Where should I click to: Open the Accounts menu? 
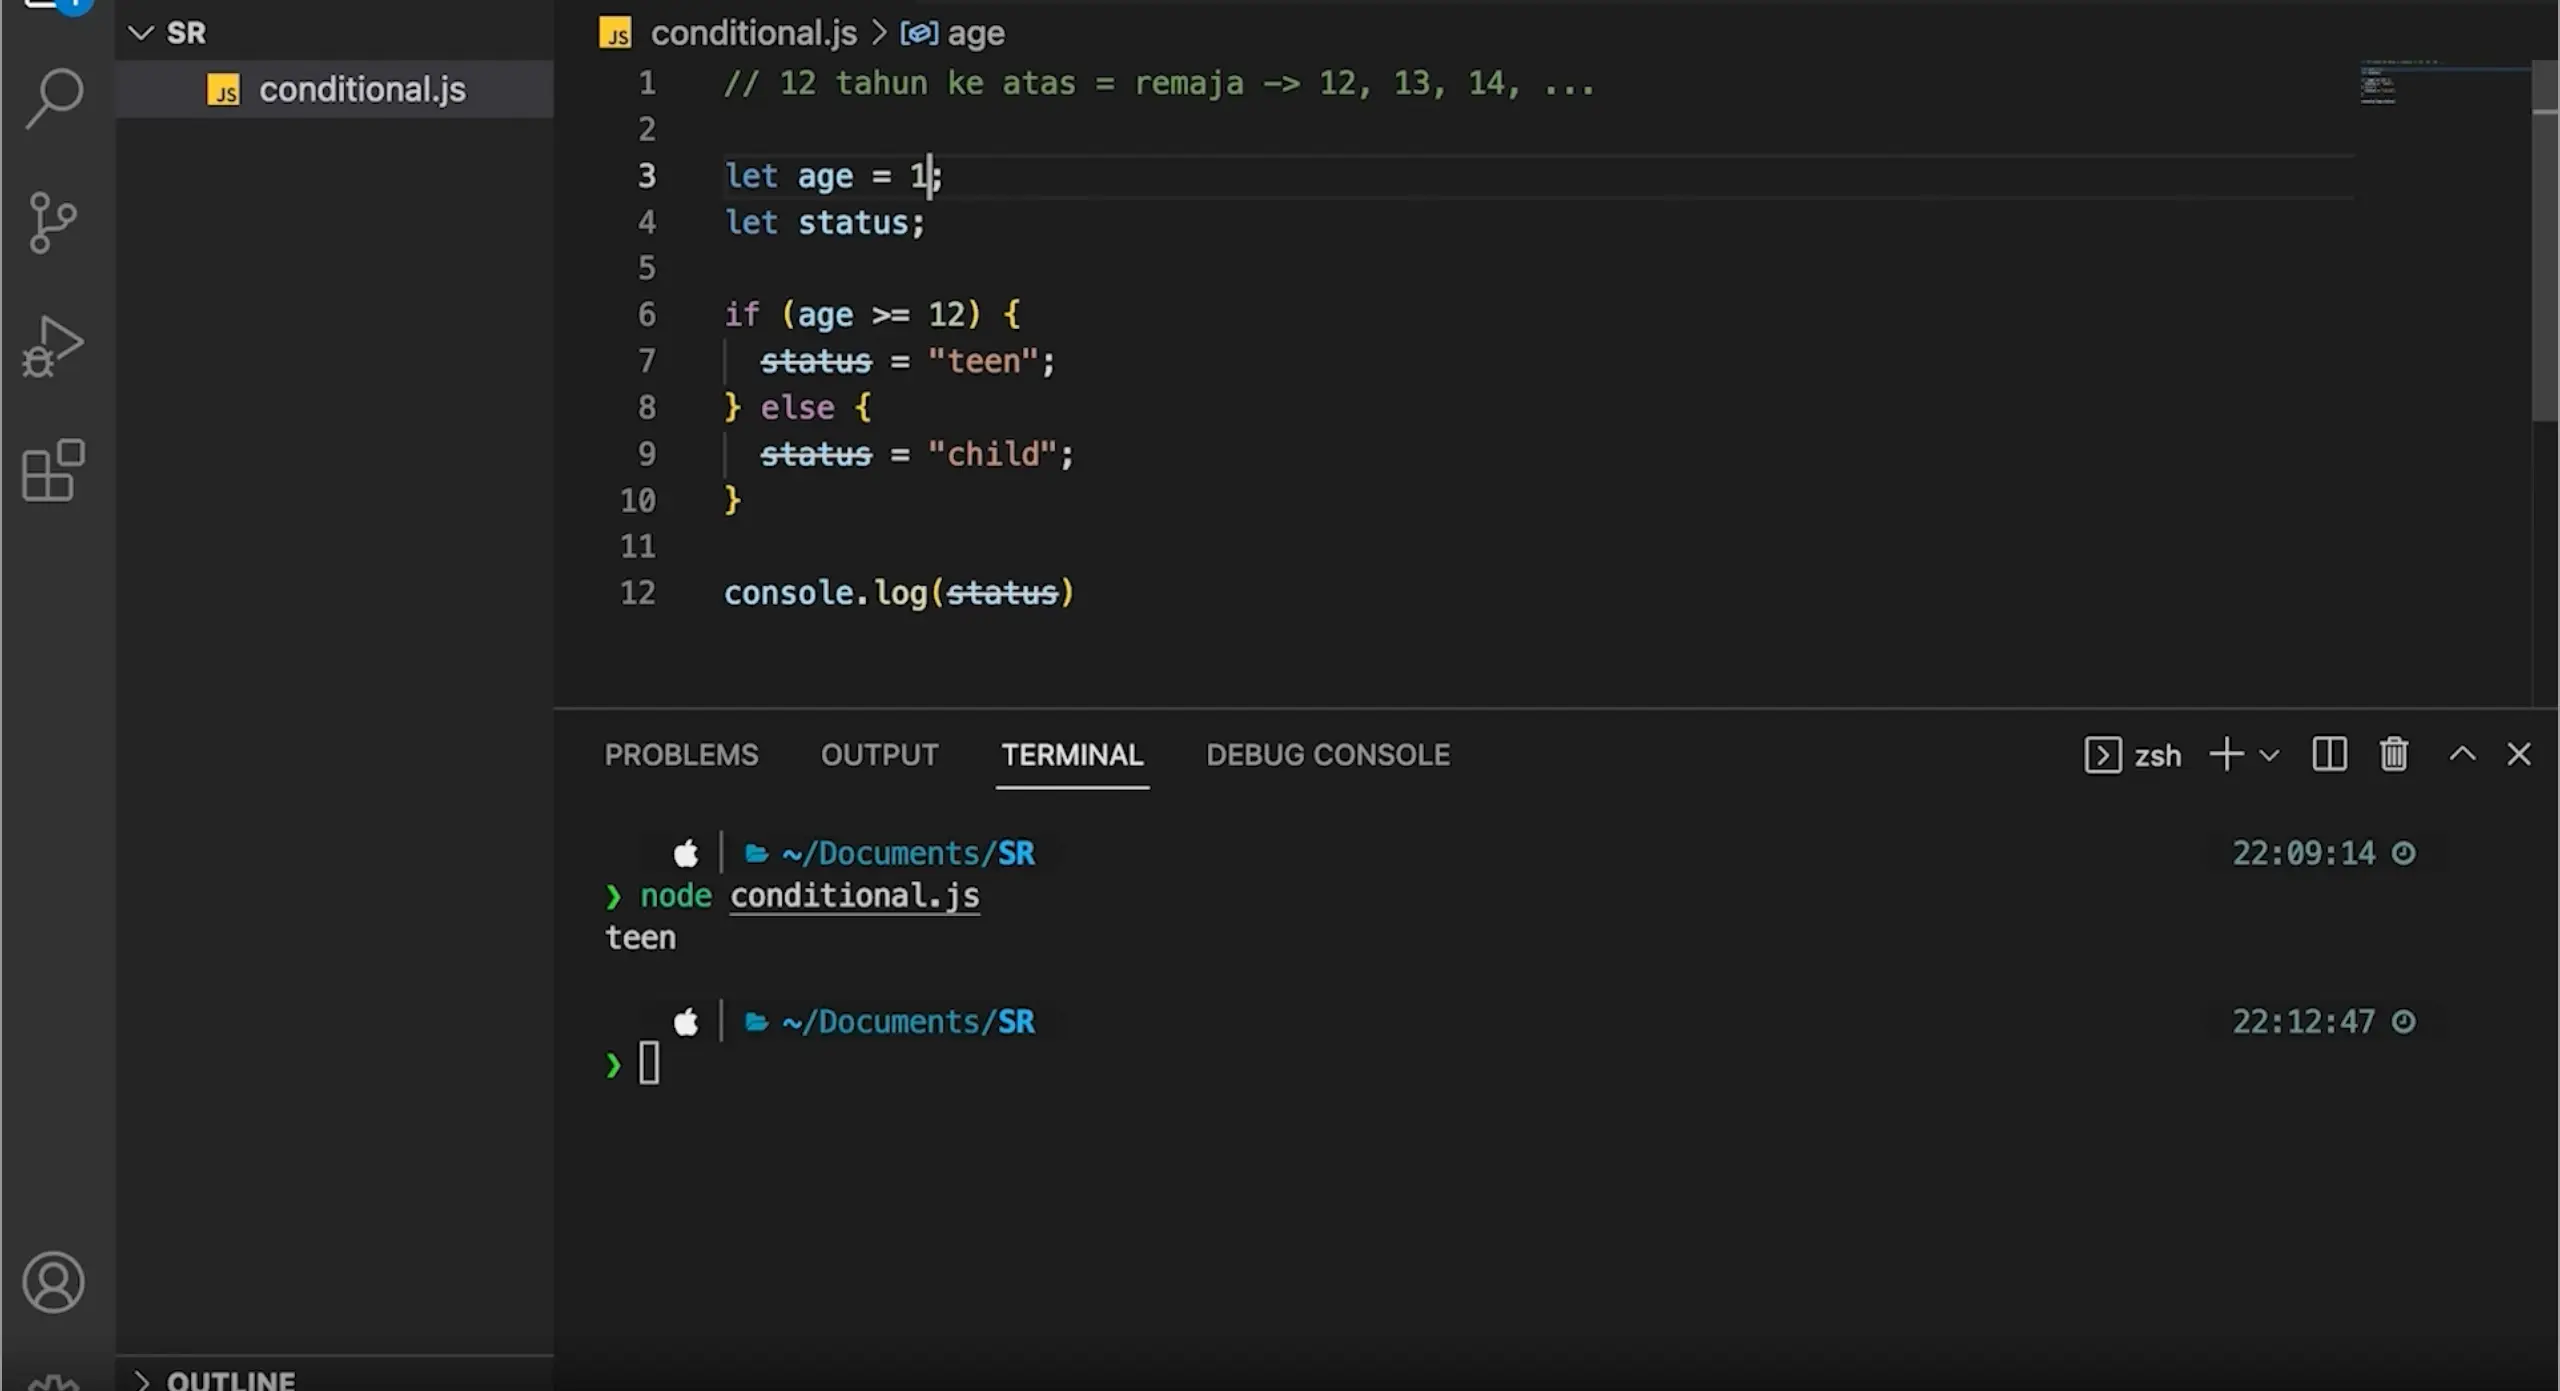pos(52,1281)
